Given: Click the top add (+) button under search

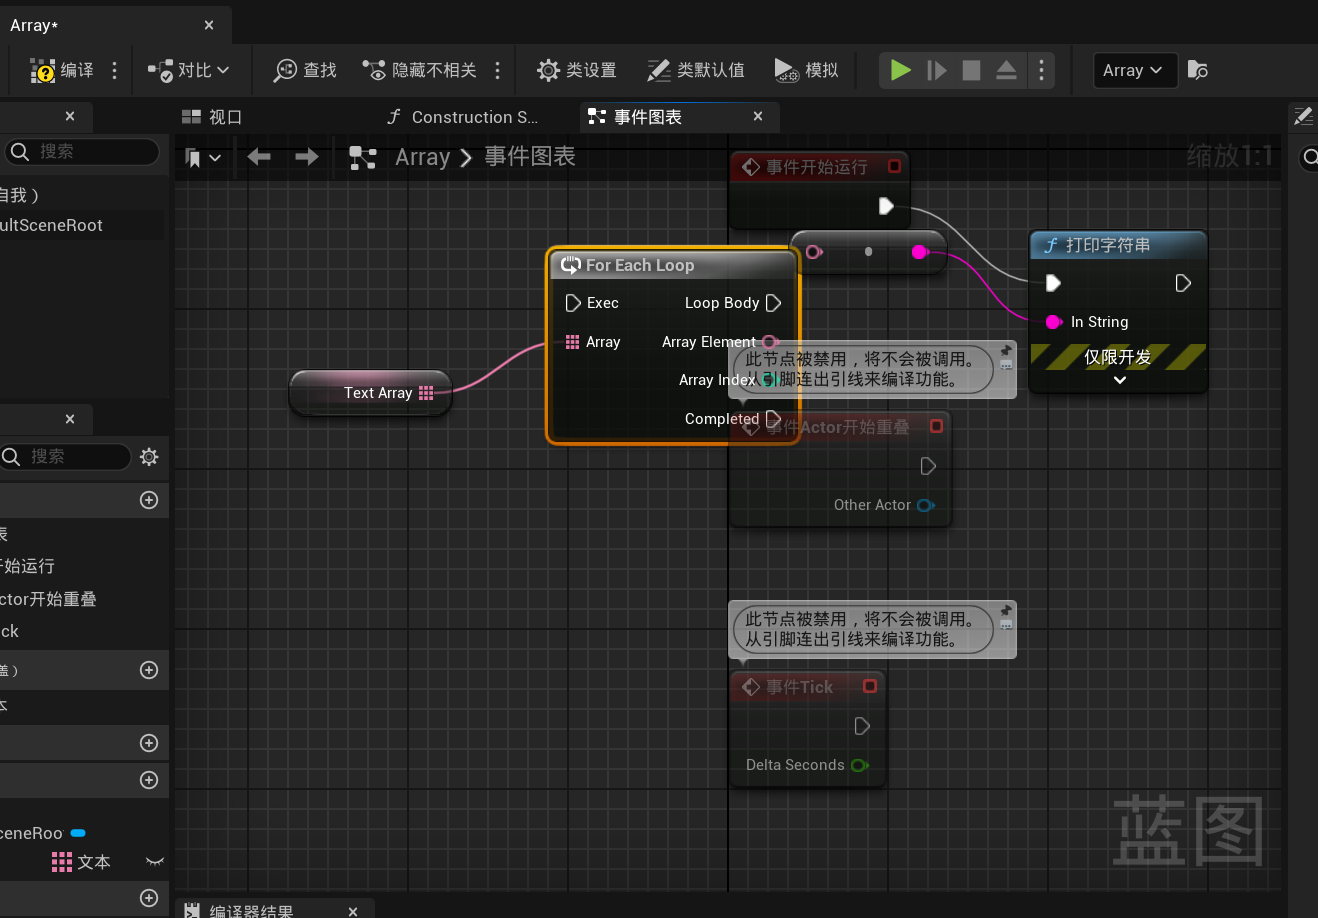Looking at the screenshot, I should 149,500.
